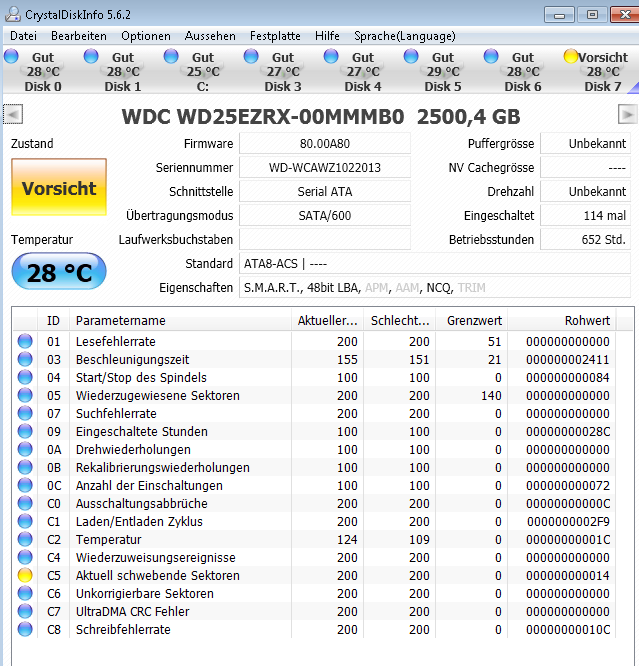Click status orb of Eingeschaltete Stunden row

coord(25,431)
